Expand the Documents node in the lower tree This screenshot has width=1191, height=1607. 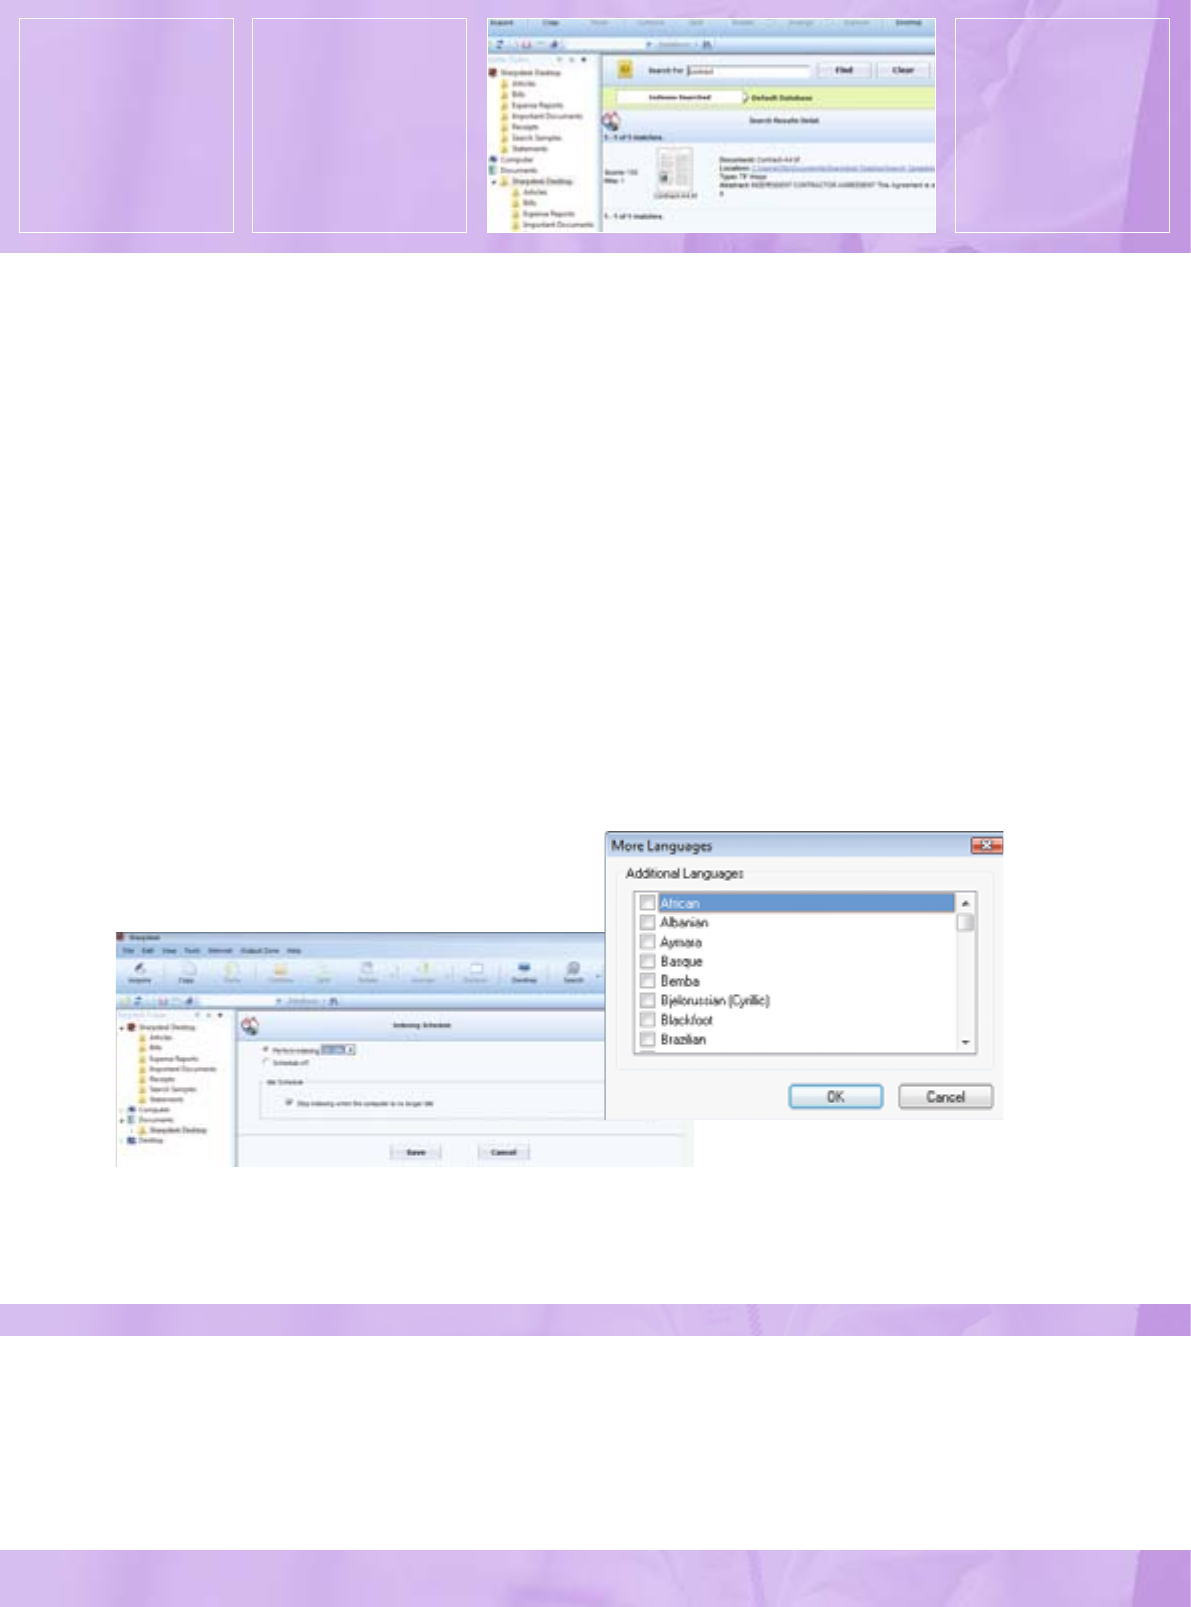point(122,1120)
